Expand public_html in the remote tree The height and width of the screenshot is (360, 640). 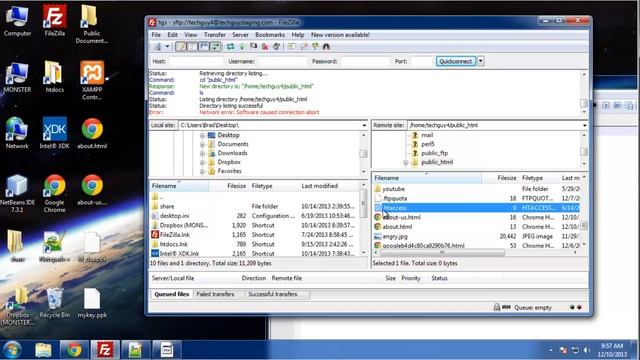[406, 162]
